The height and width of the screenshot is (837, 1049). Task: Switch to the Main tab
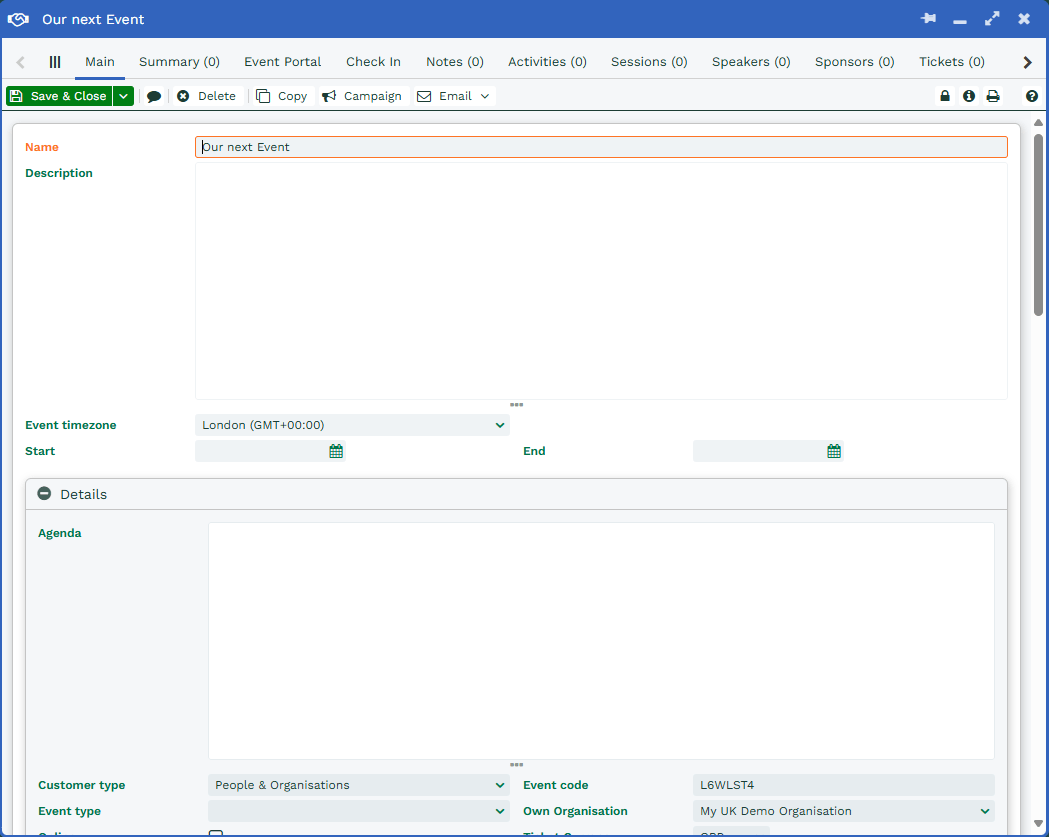(100, 62)
